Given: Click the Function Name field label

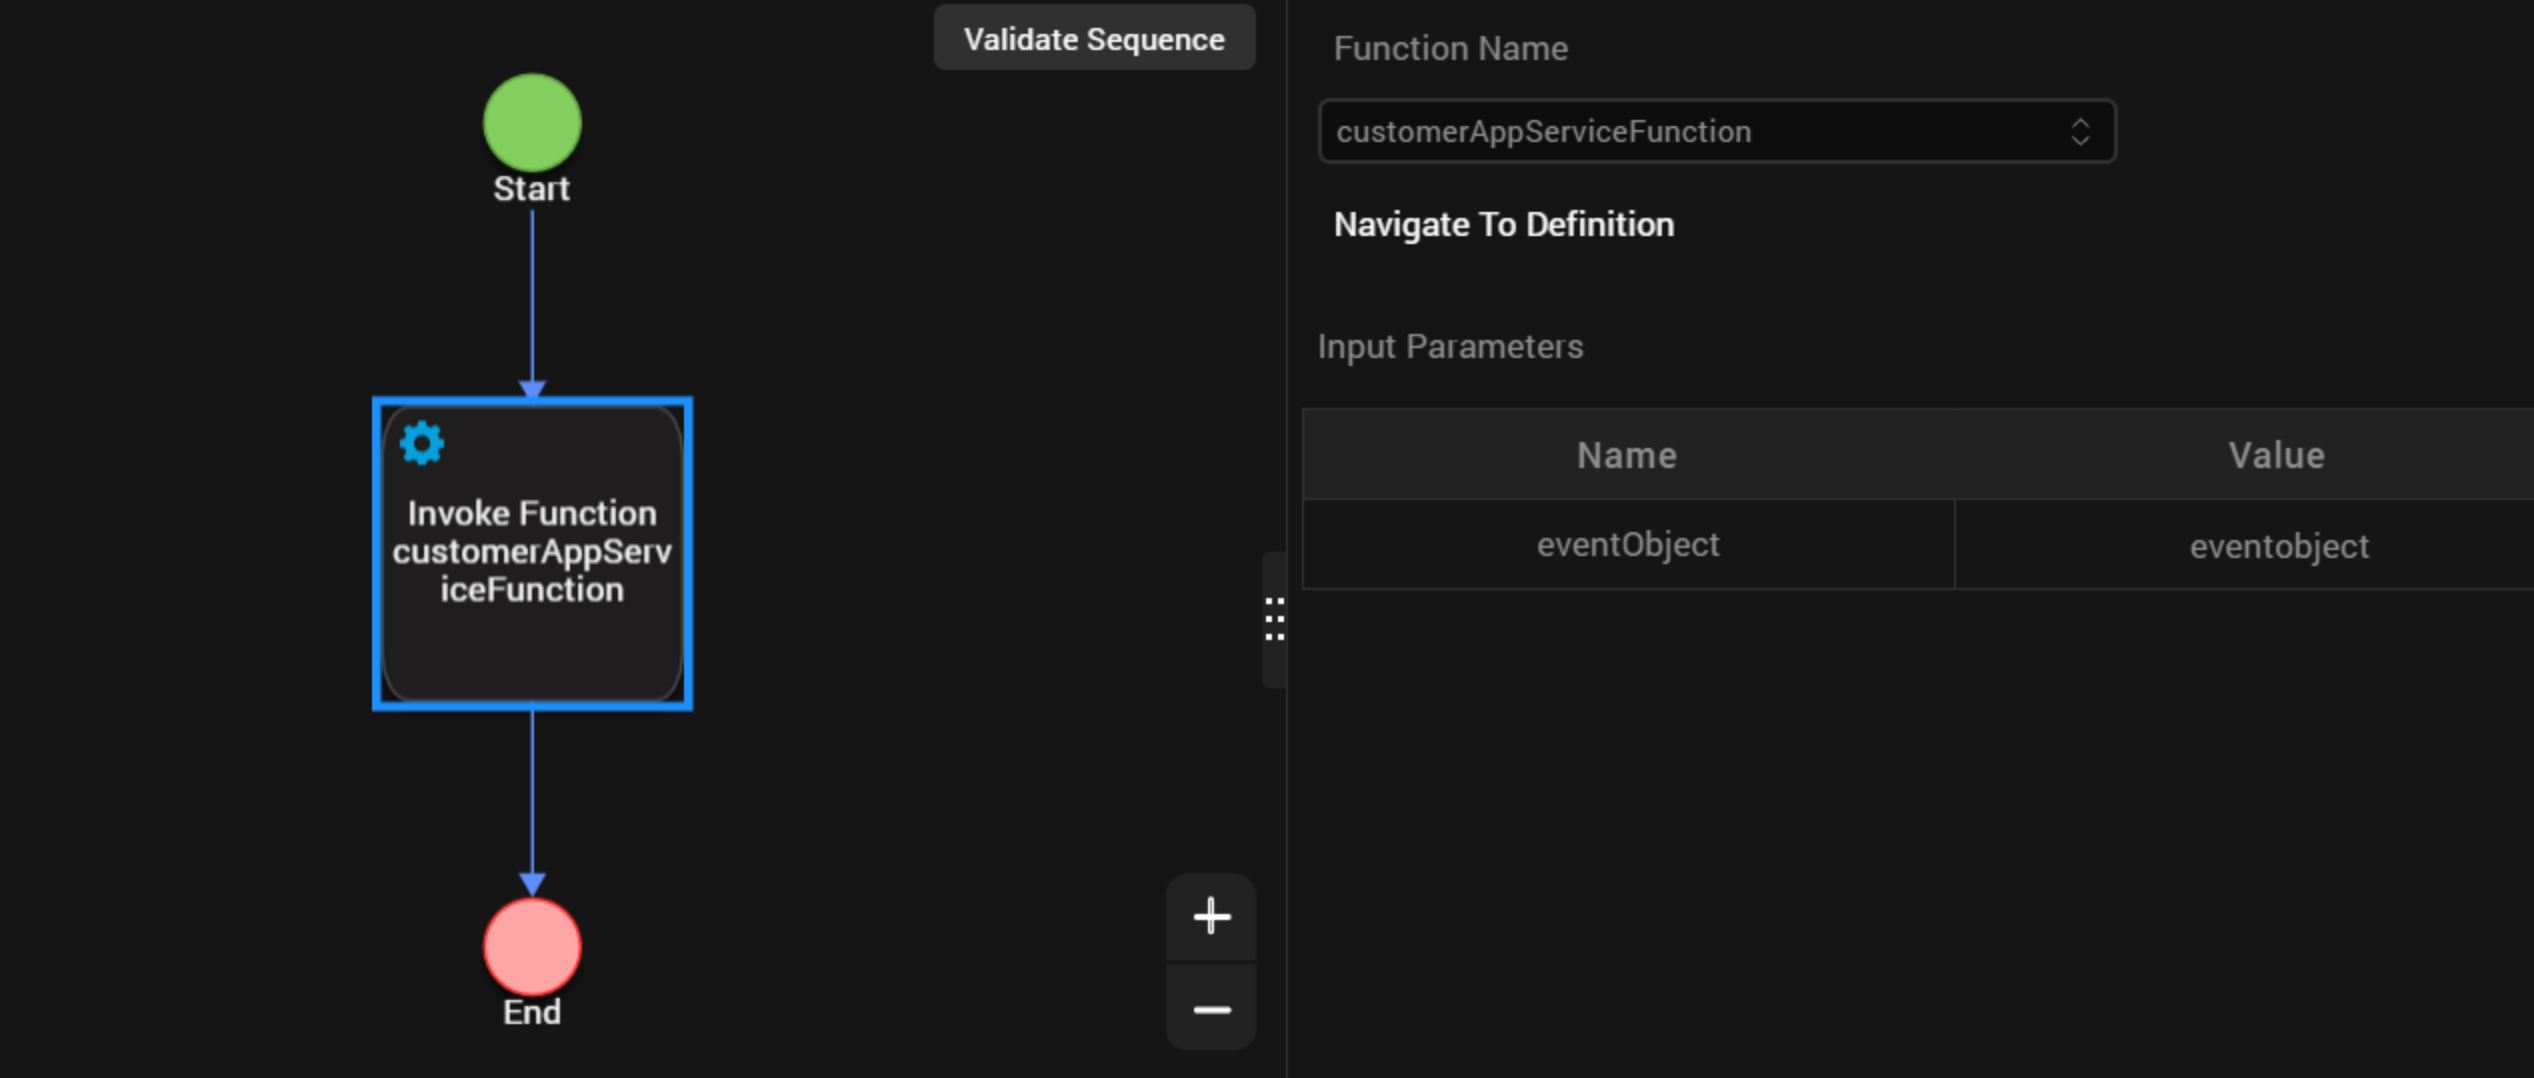Looking at the screenshot, I should click(1450, 49).
